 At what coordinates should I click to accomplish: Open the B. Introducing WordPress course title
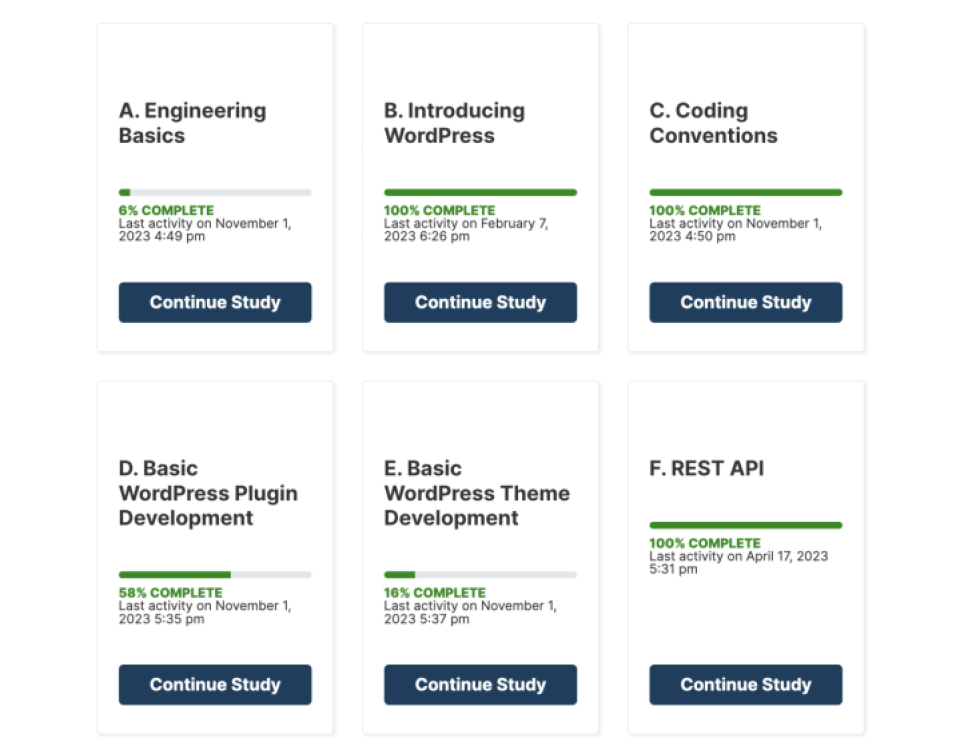[x=454, y=123]
